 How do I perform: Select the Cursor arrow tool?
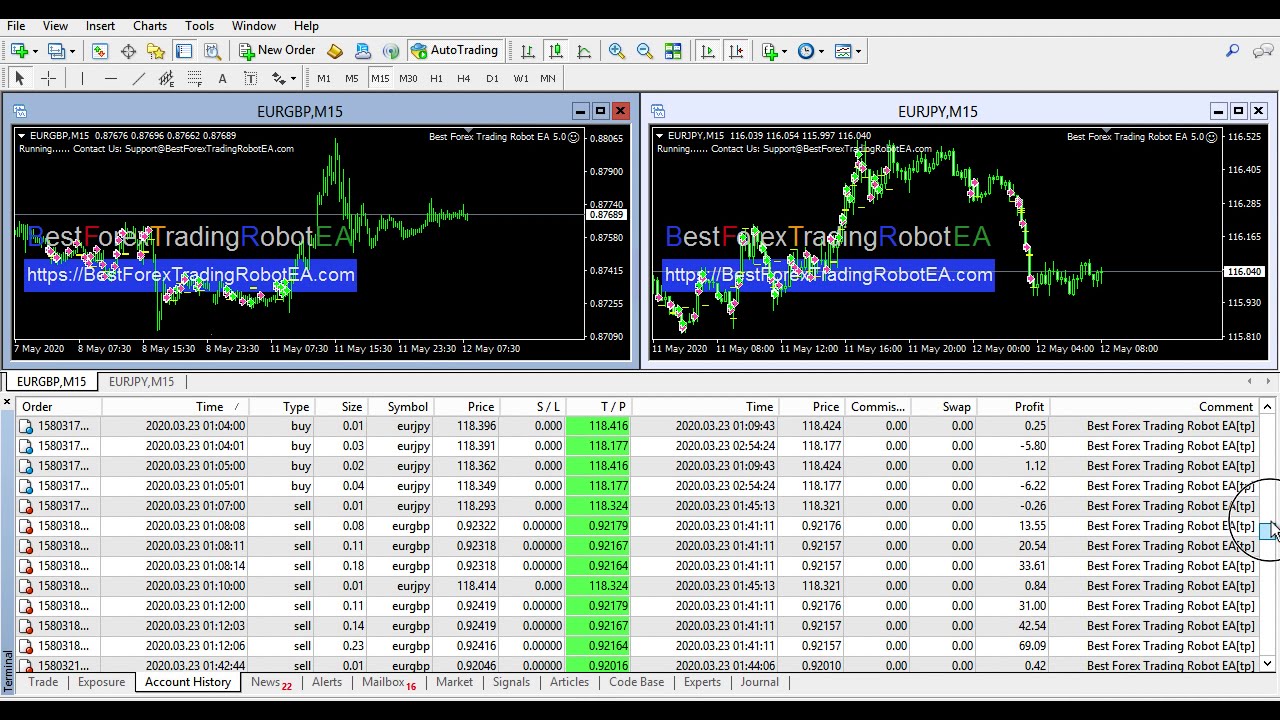pos(19,78)
